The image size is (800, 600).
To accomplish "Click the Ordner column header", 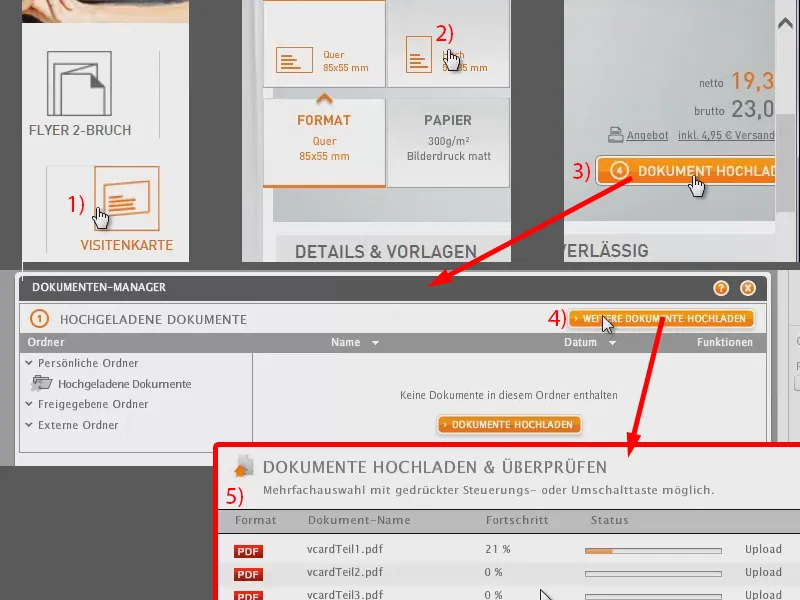I will click(x=46, y=342).
